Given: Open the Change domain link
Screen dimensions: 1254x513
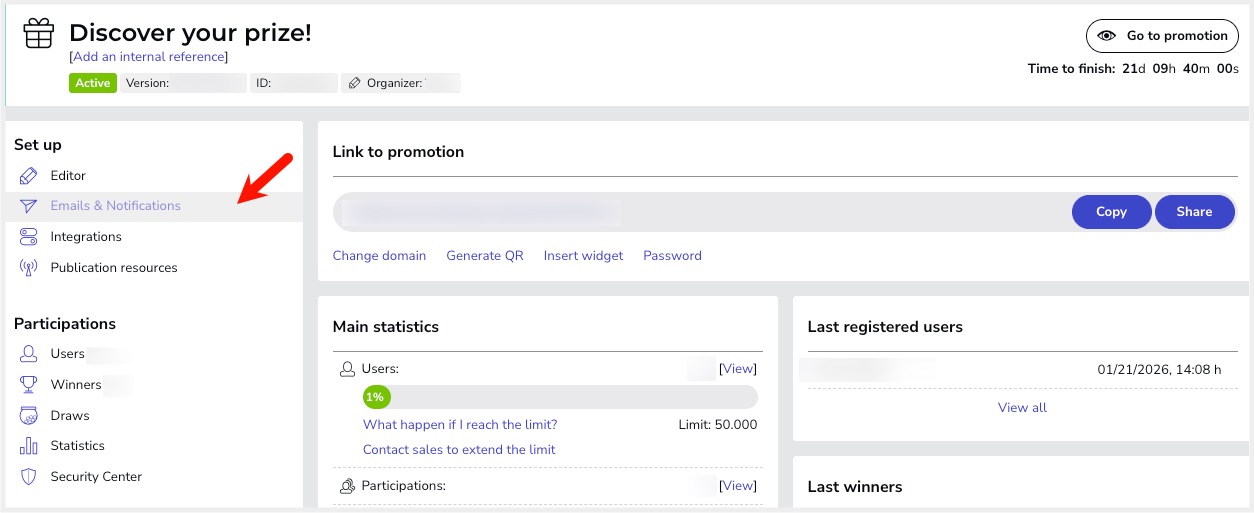Looking at the screenshot, I should click(x=379, y=256).
